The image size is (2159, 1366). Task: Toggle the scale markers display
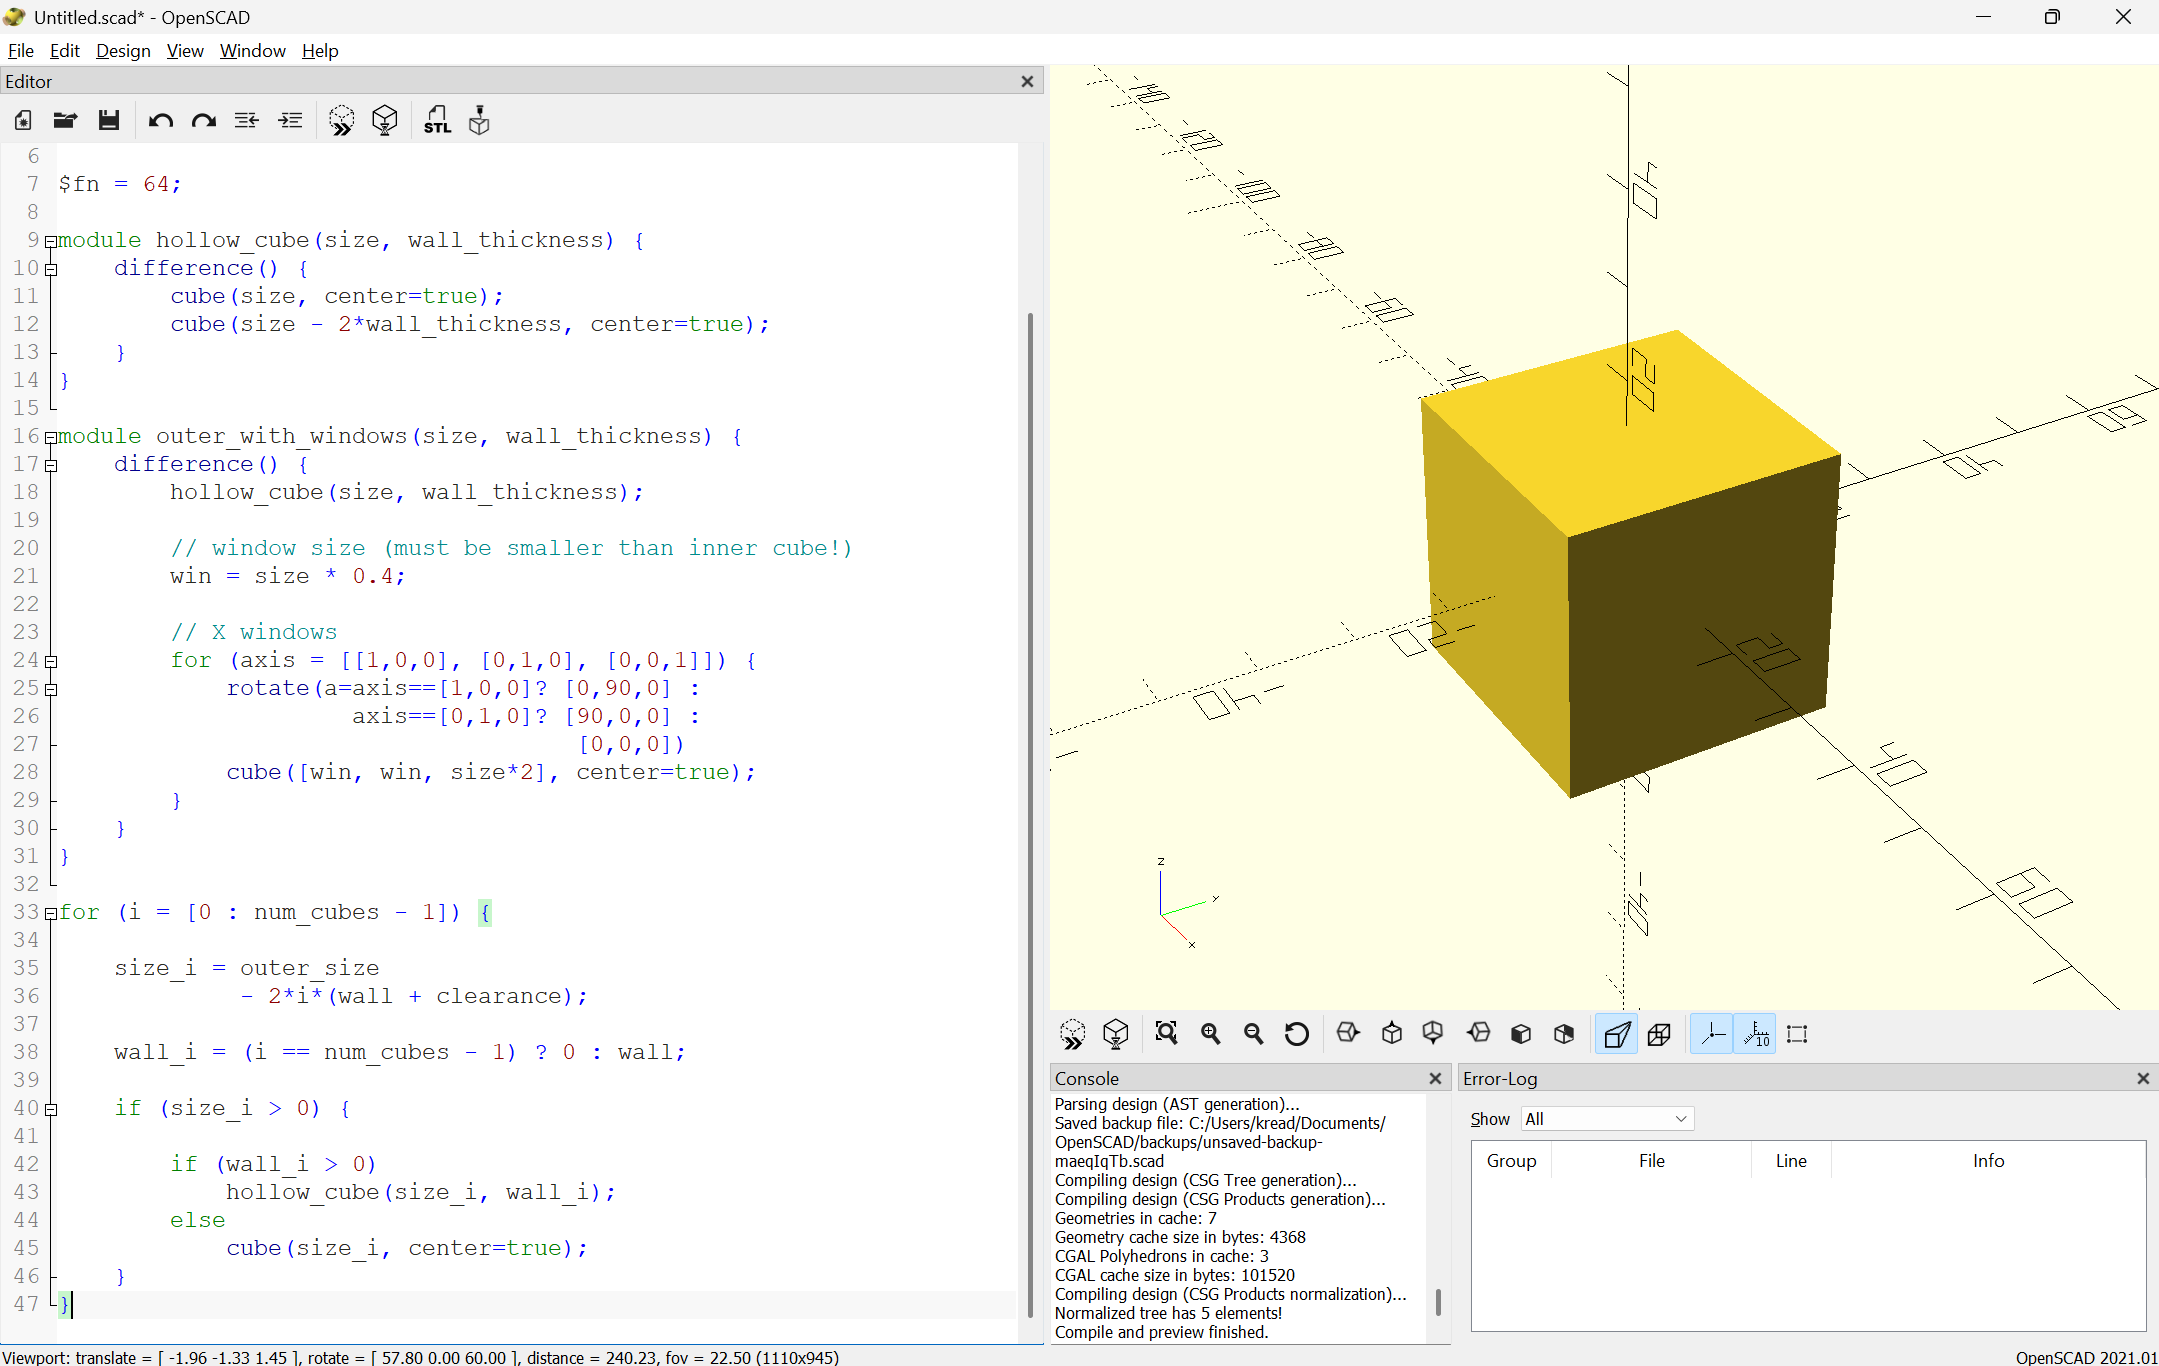coord(1755,1034)
